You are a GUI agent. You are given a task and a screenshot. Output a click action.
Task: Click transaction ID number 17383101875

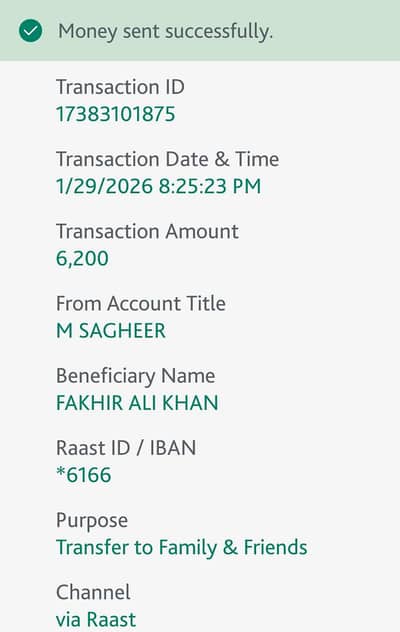(x=116, y=114)
